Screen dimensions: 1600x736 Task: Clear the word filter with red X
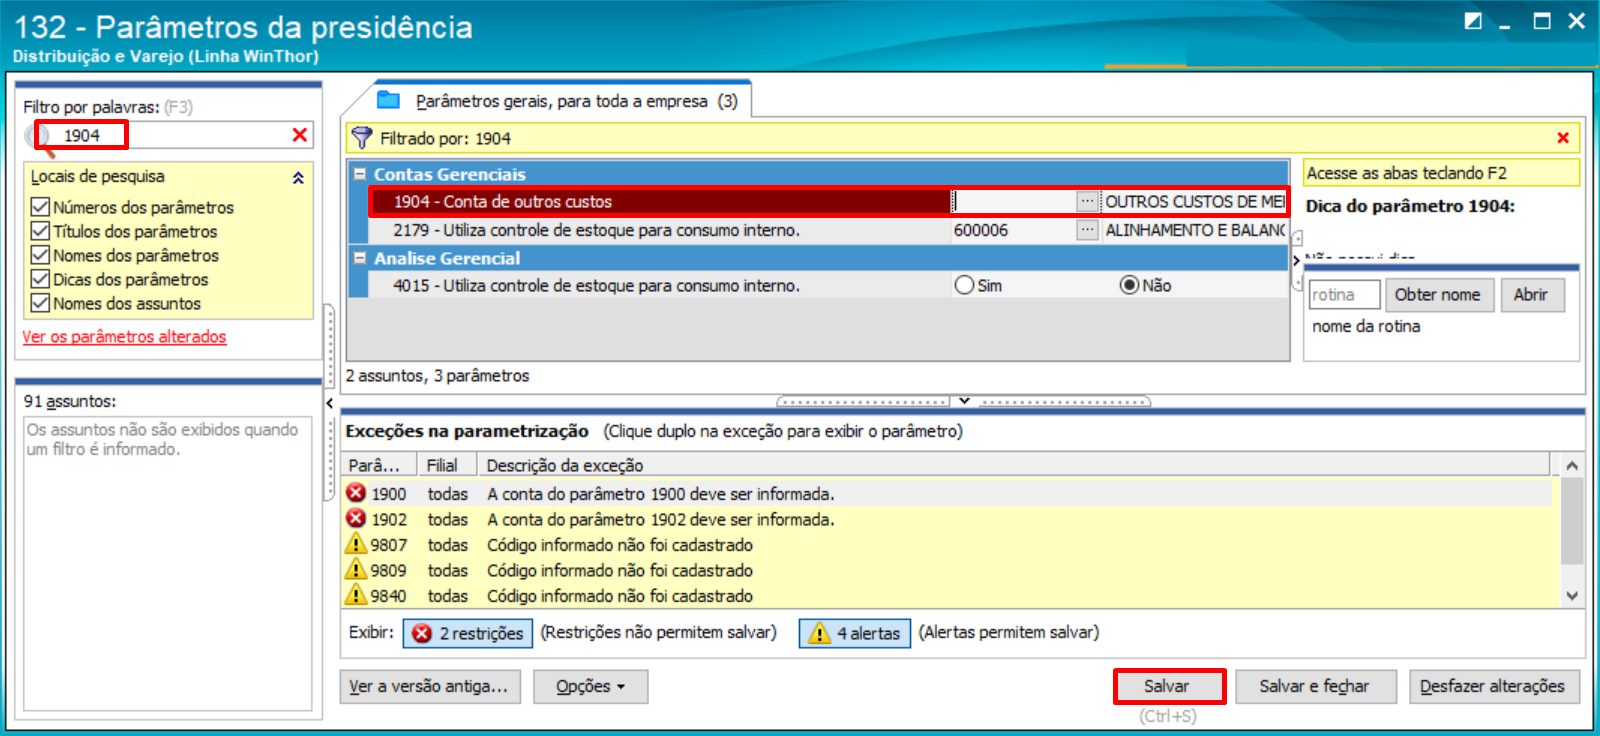point(299,135)
